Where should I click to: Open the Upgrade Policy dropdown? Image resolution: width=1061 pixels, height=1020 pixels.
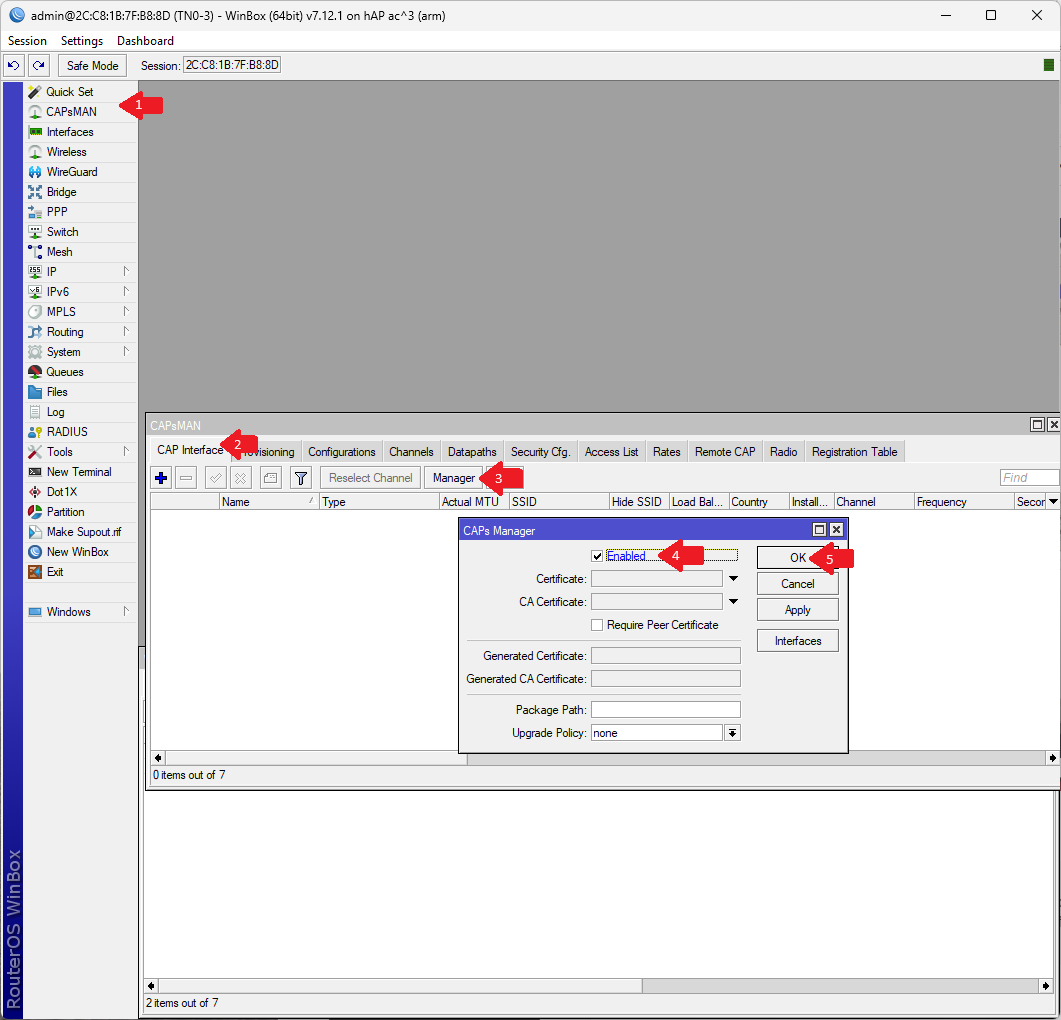[733, 732]
